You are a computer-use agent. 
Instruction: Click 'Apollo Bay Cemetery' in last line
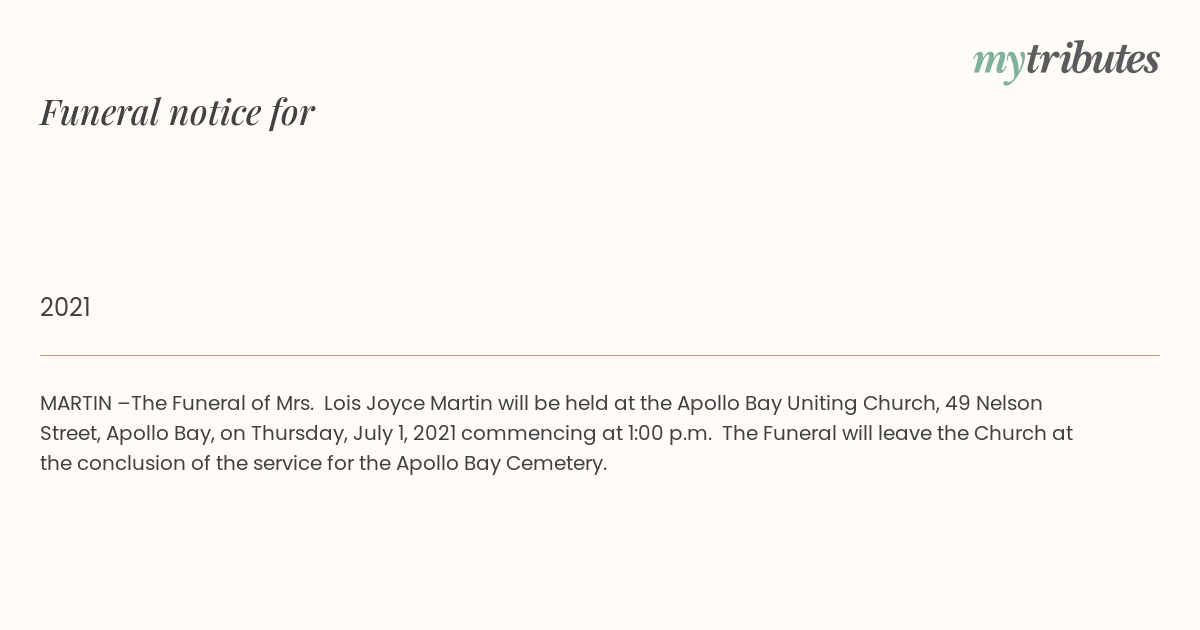501,463
